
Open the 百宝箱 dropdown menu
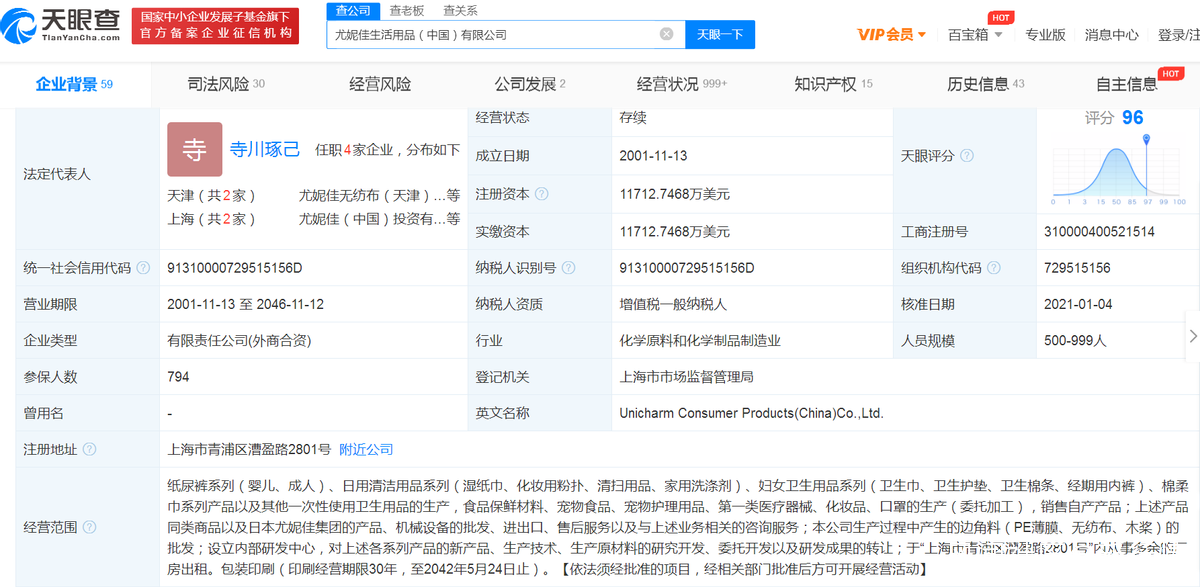976,35
